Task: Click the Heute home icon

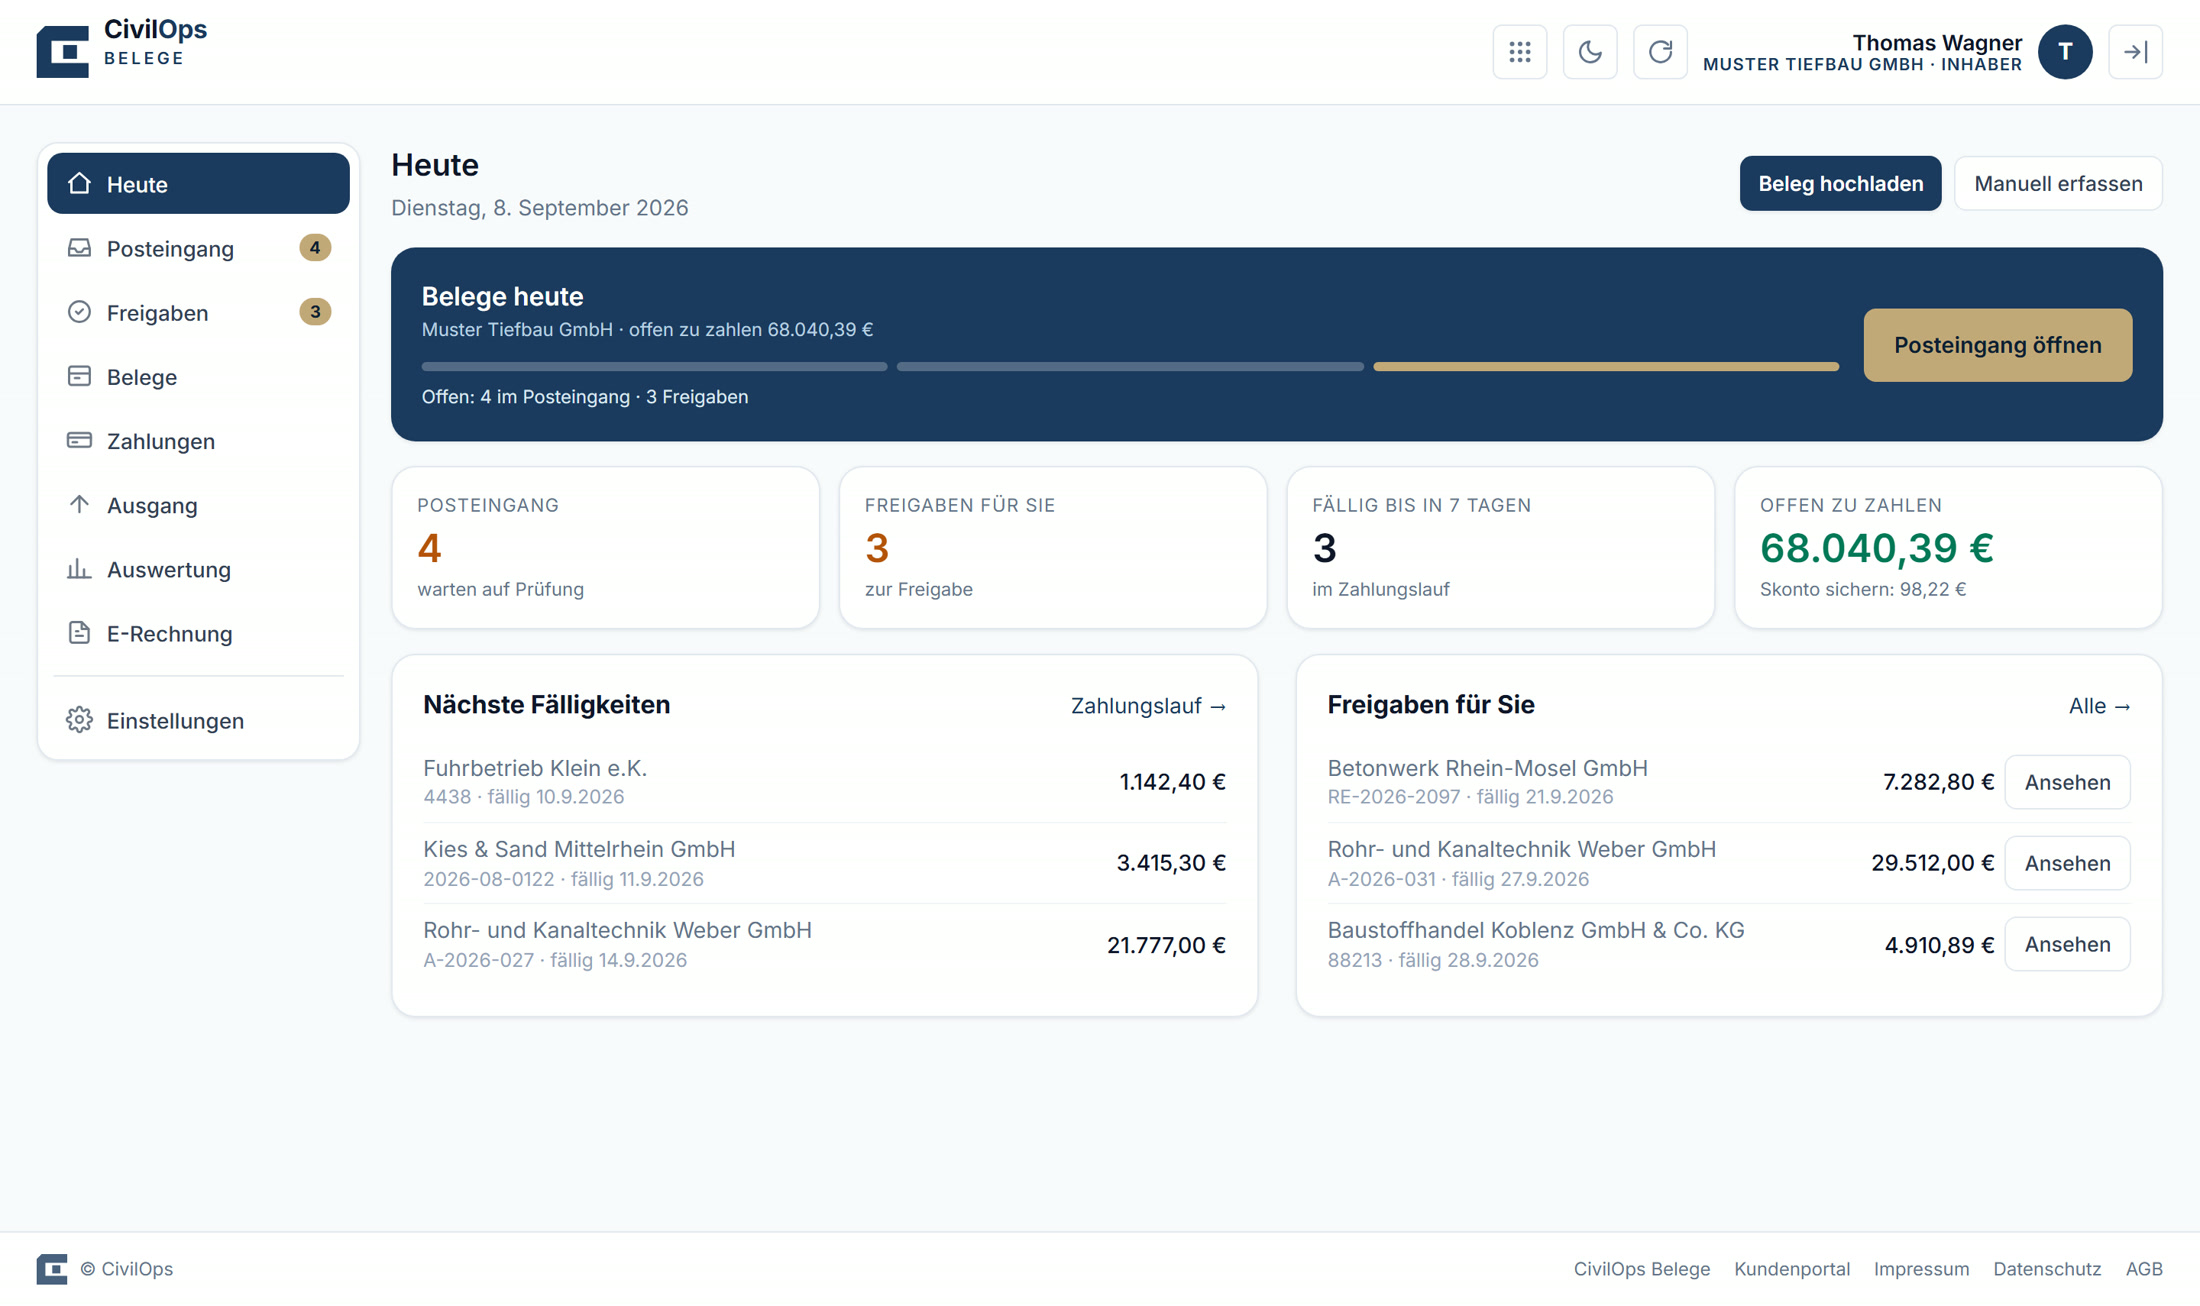Action: (x=79, y=184)
